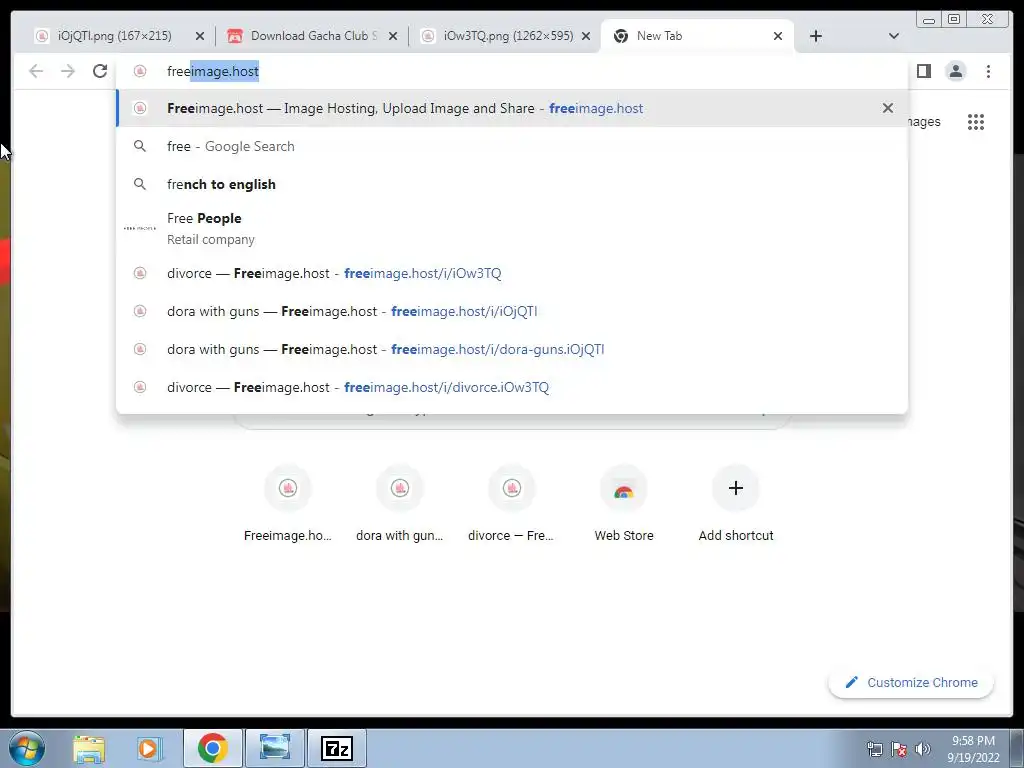The width and height of the screenshot is (1024, 768).
Task: Choose the 'french to english' suggestion
Action: 512,184
